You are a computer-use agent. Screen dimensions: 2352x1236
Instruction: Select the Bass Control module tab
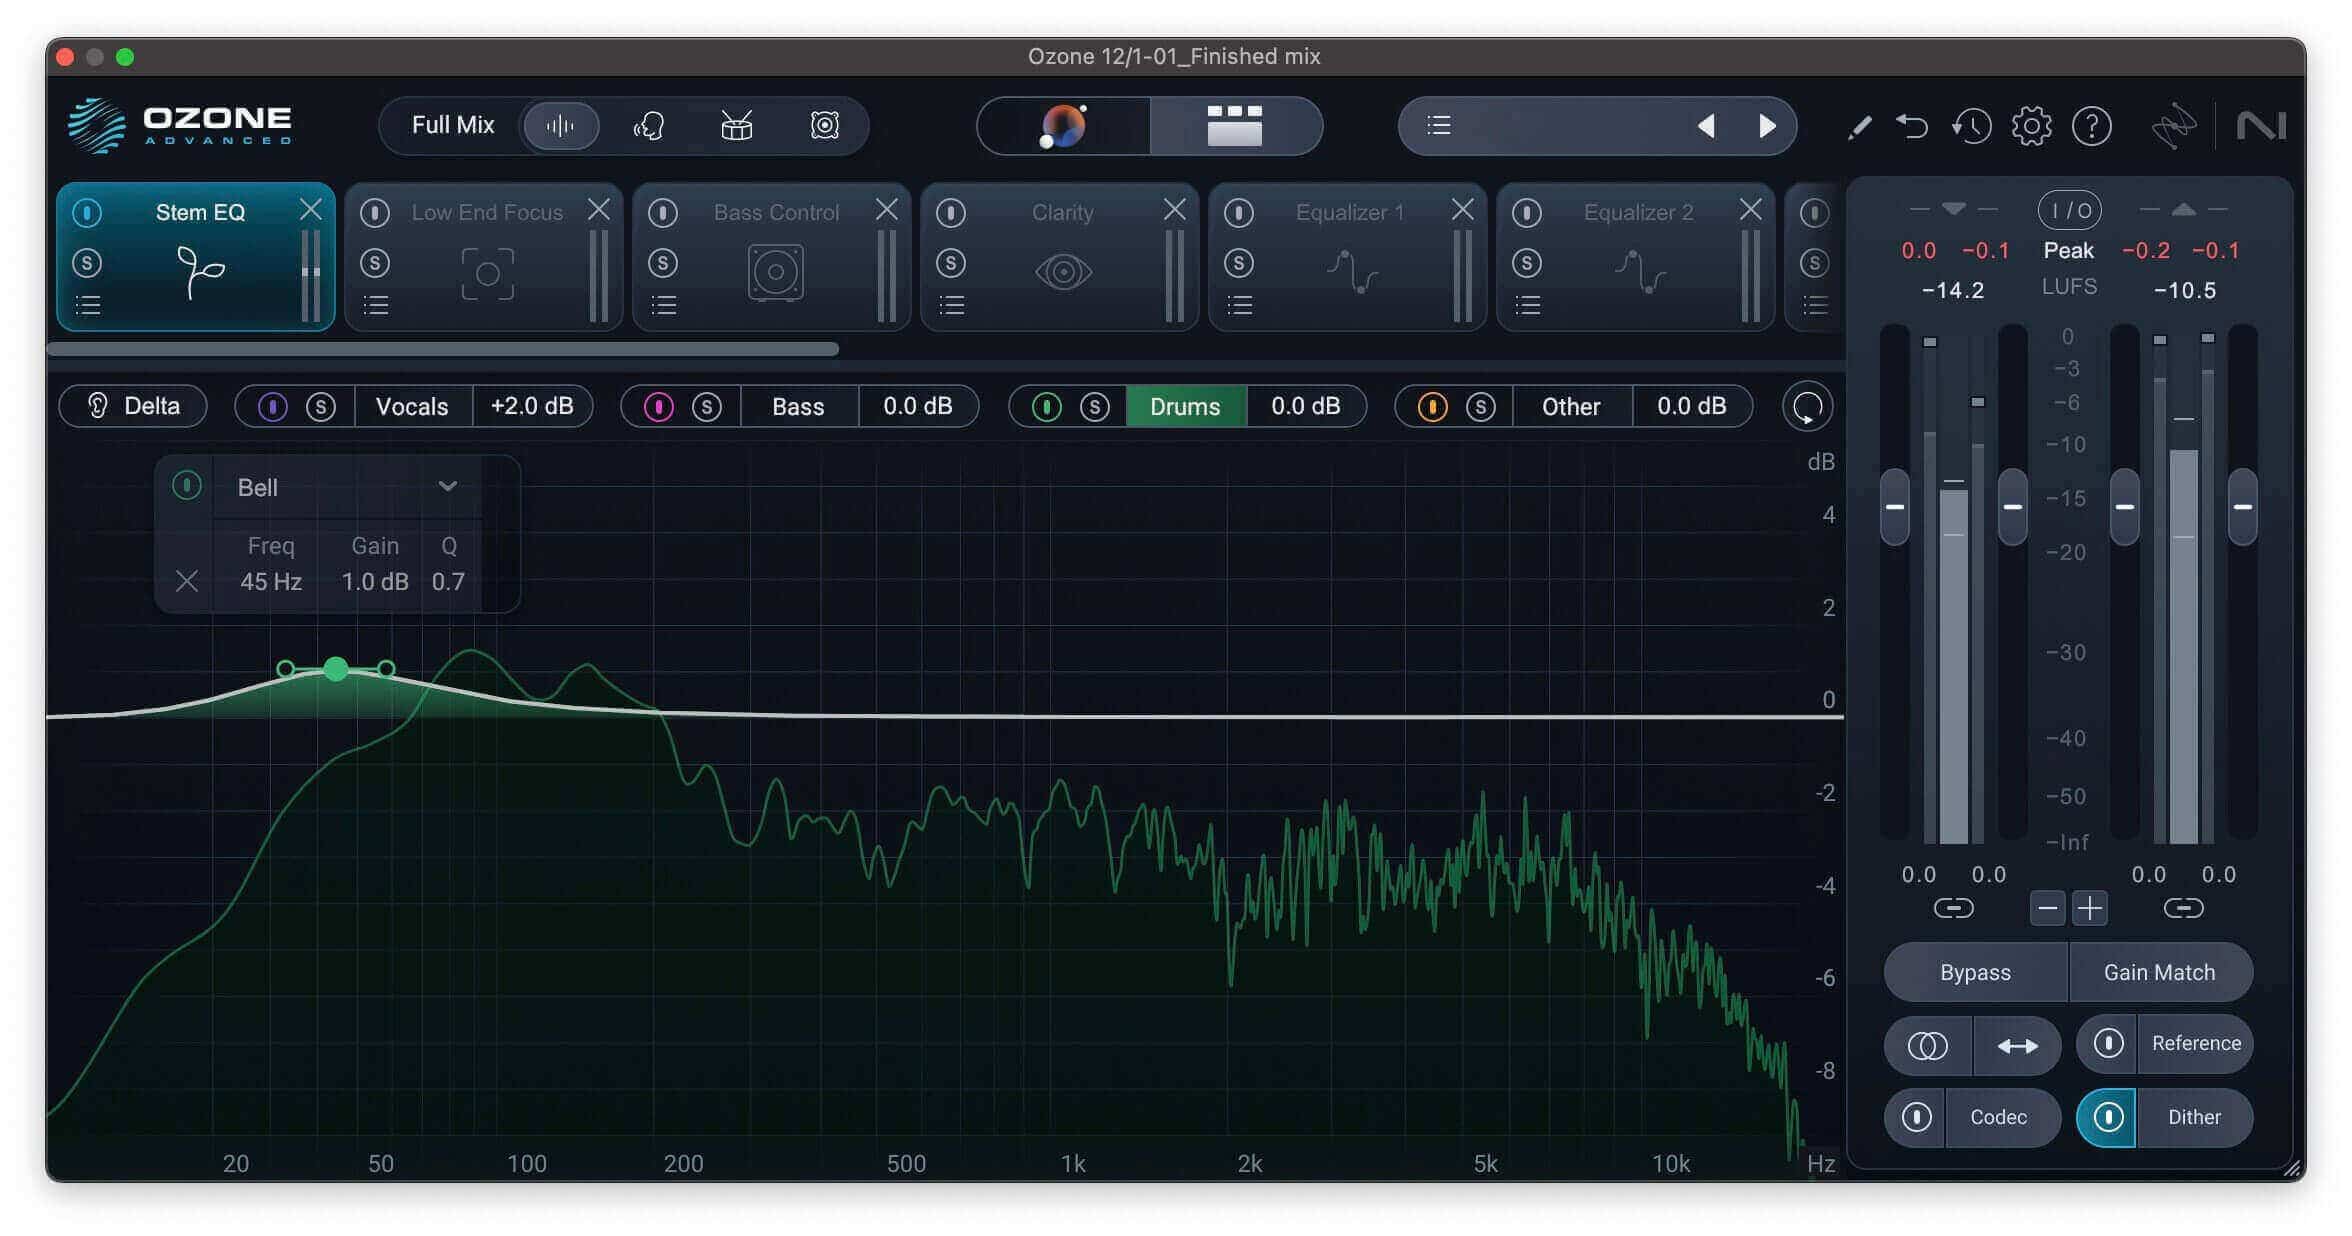772,256
